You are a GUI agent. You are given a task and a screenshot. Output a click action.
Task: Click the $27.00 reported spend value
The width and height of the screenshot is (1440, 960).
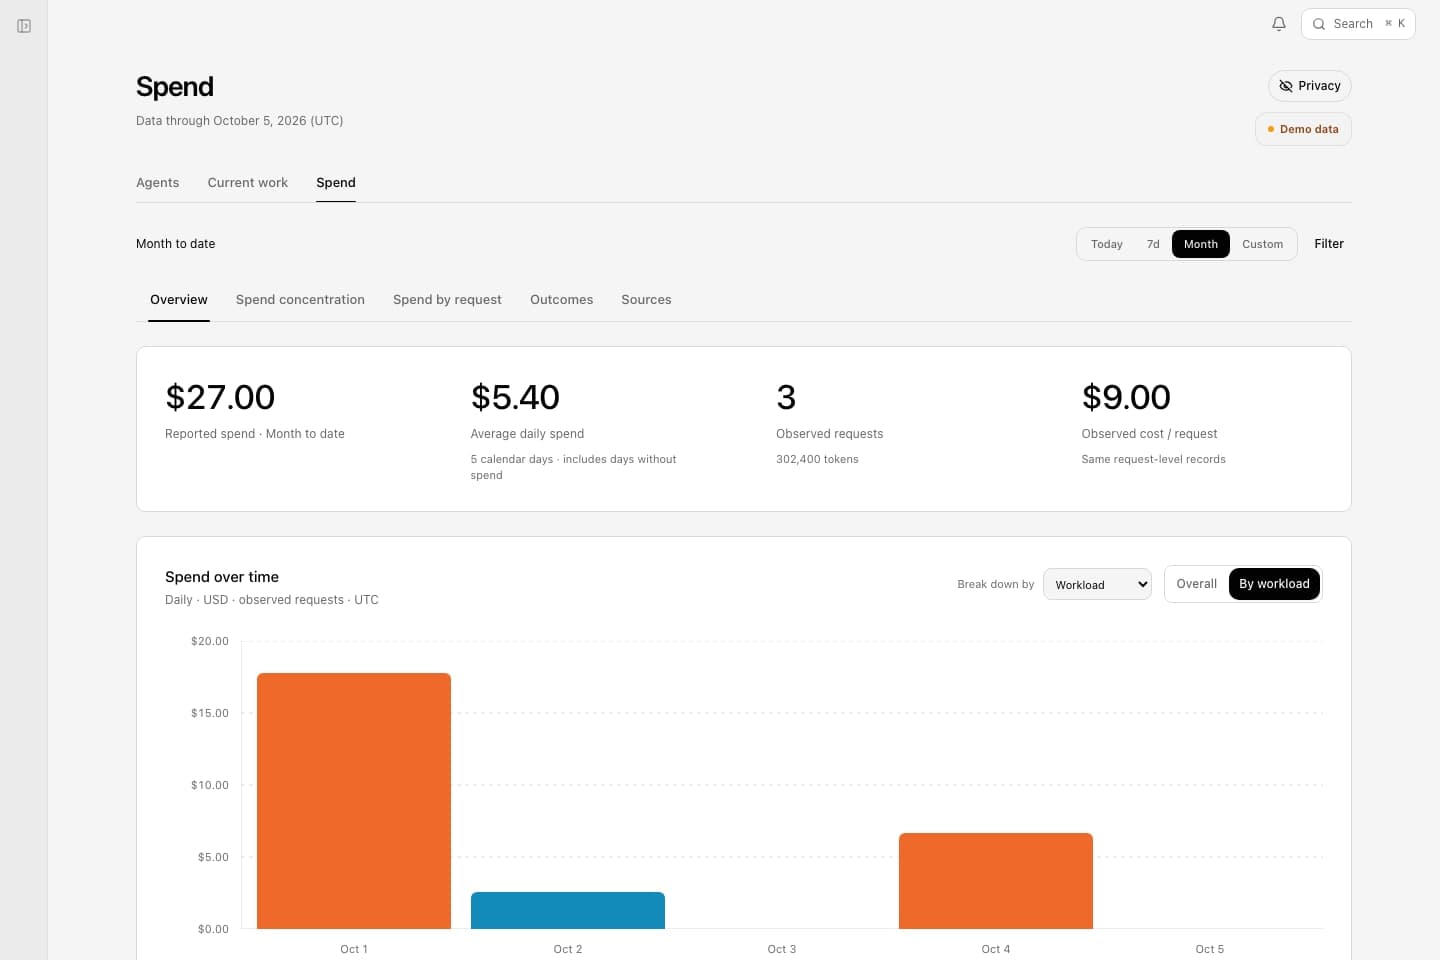tap(220, 397)
